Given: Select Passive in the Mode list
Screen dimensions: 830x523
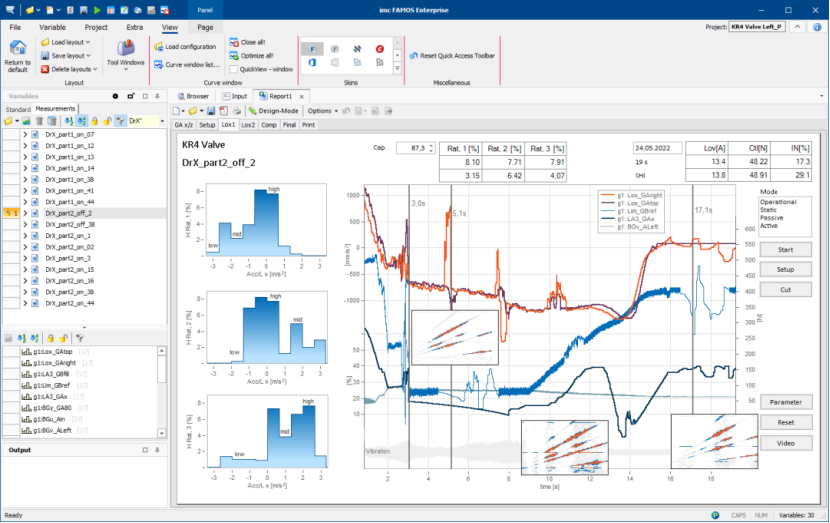Looking at the screenshot, I should coord(771,218).
